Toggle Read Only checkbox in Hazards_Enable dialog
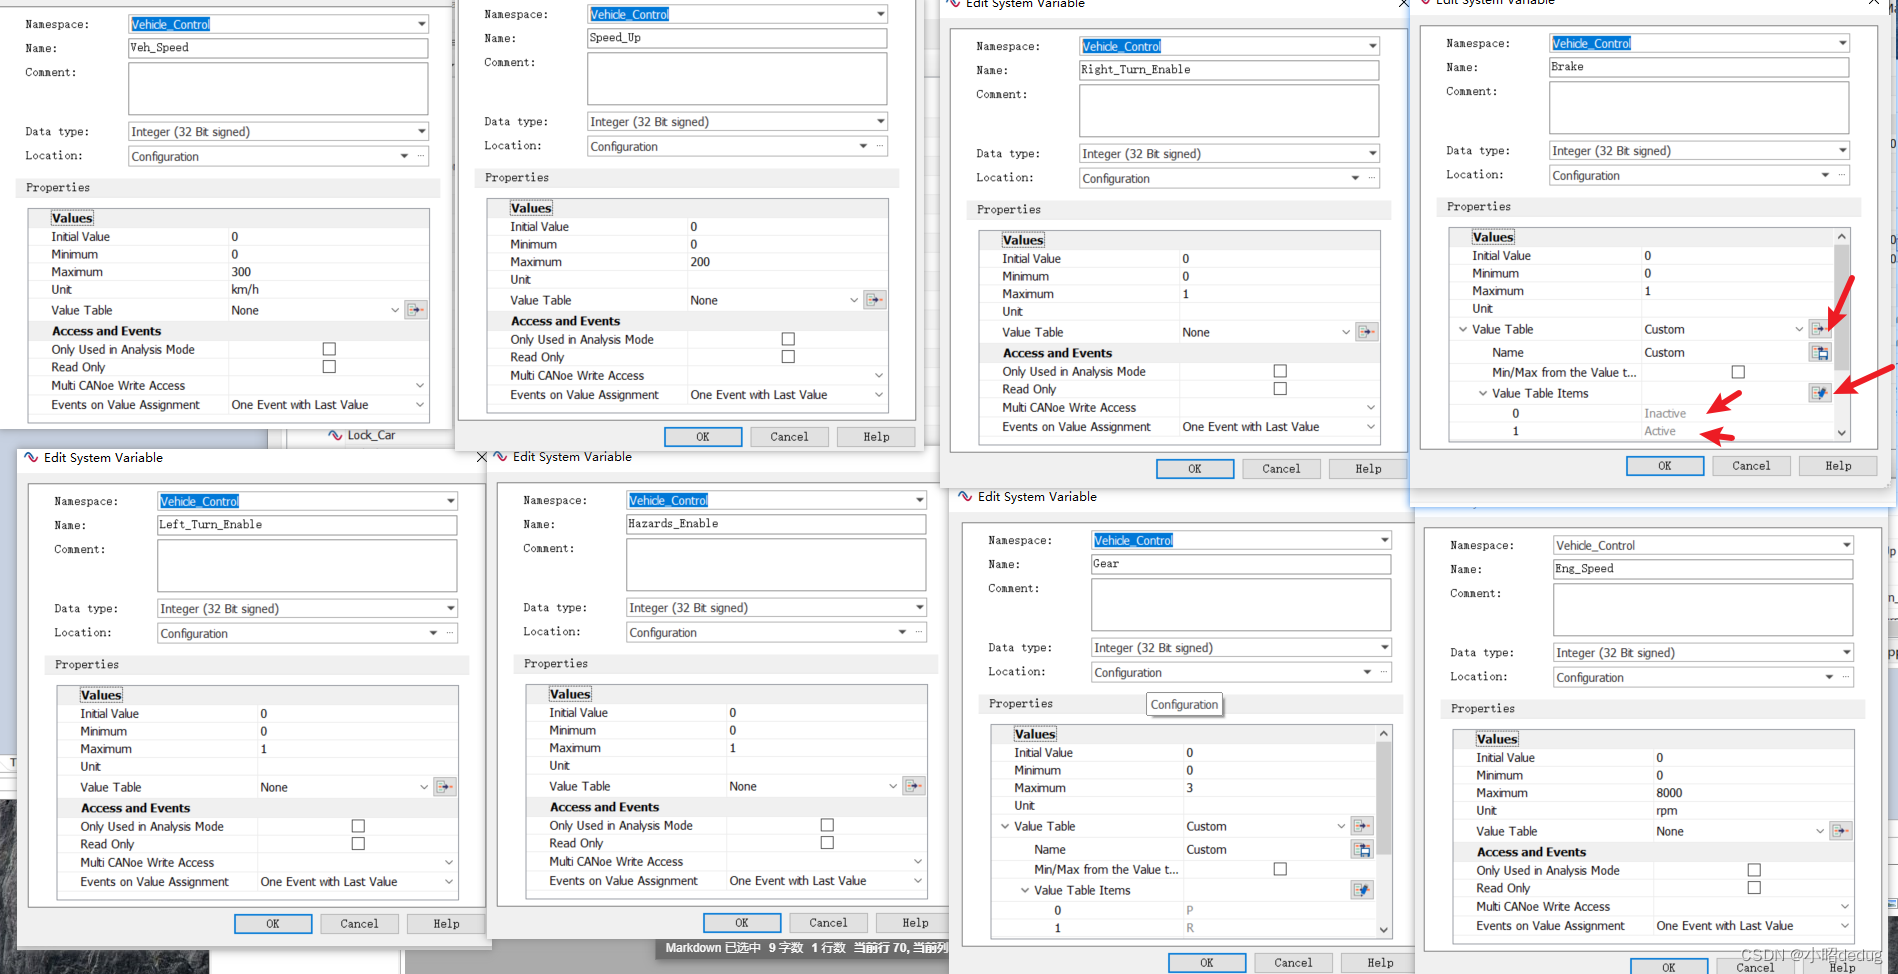The height and width of the screenshot is (974, 1898). click(x=827, y=843)
